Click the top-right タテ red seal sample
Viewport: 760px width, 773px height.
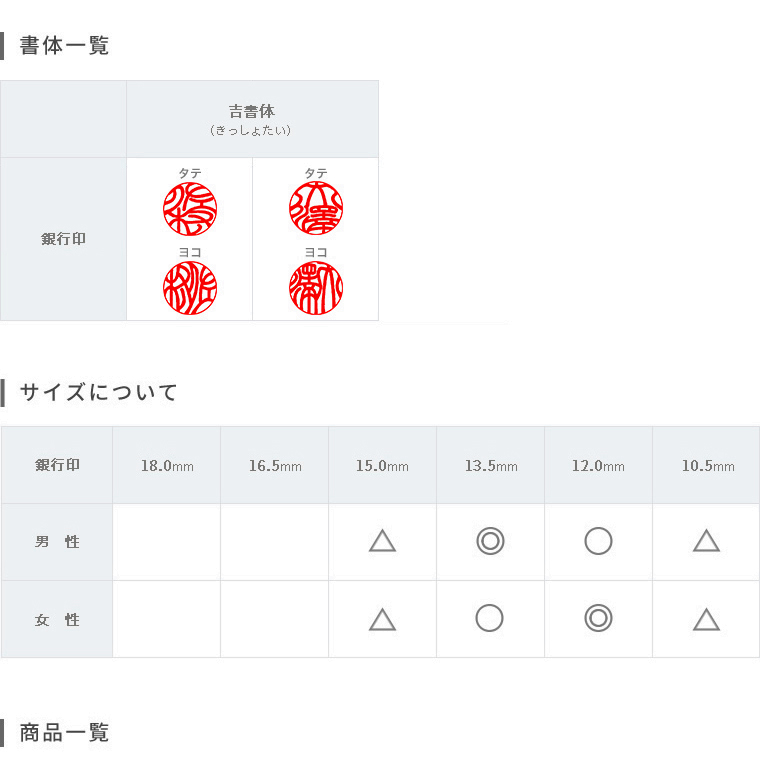click(316, 208)
